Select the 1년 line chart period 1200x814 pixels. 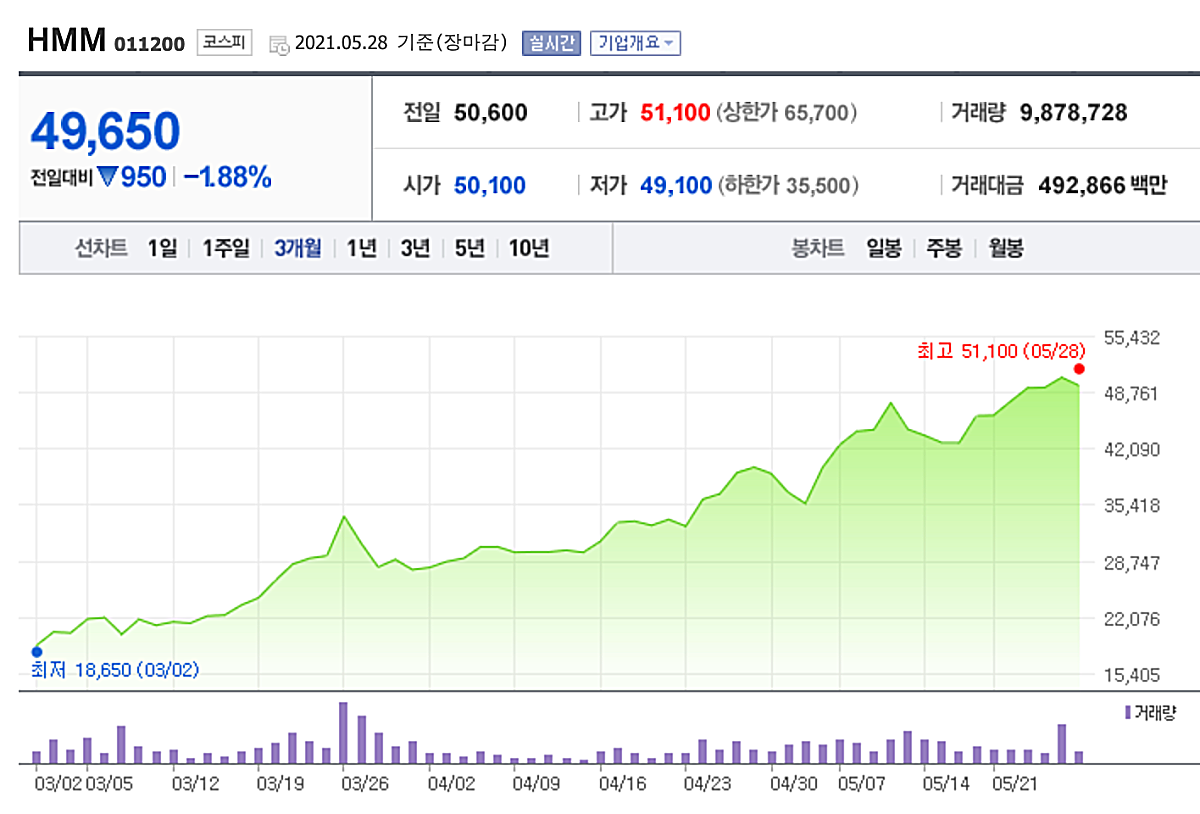pyautogui.click(x=361, y=248)
